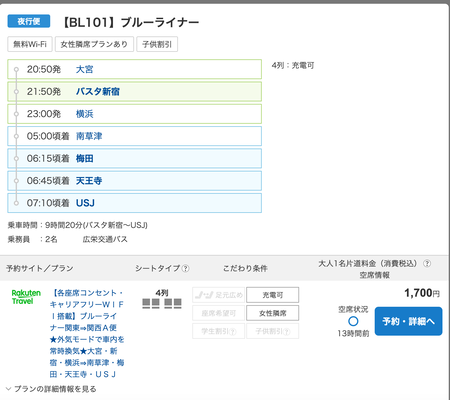Open the 横浜 departure stop link
This screenshot has width=450, height=400.
coord(85,114)
